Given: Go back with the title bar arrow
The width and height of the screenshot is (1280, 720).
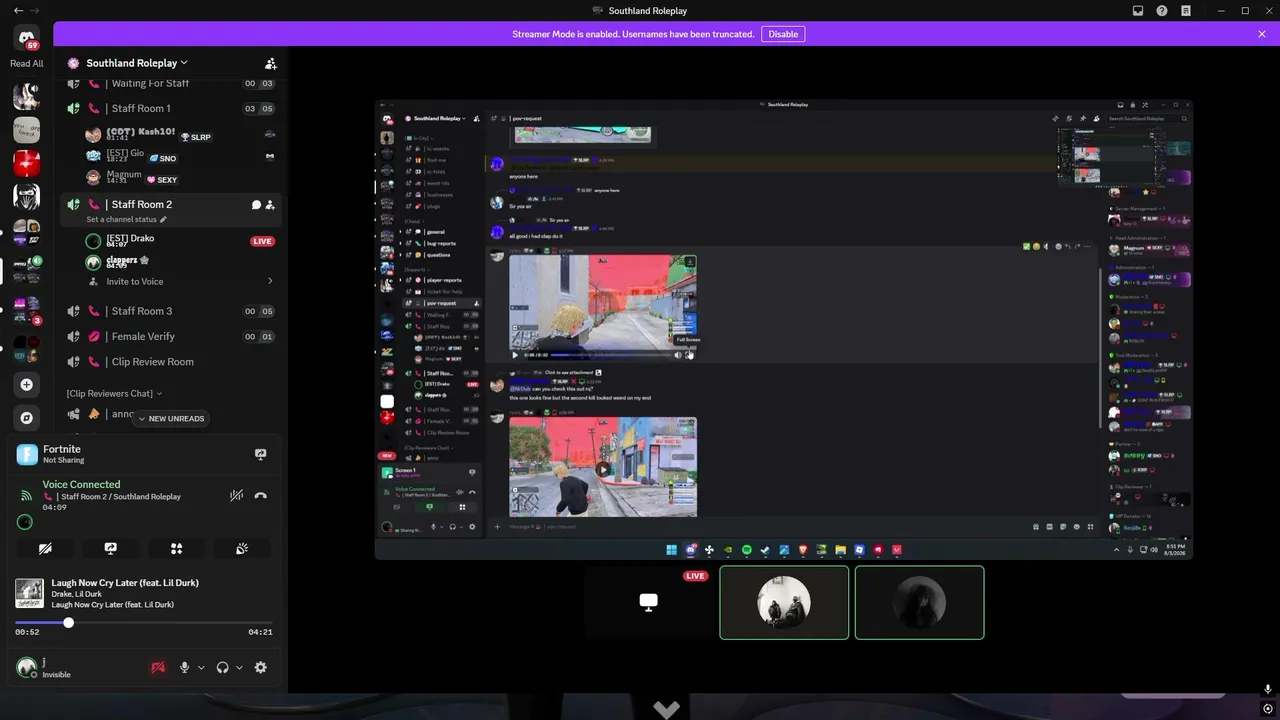Looking at the screenshot, I should (x=18, y=11).
